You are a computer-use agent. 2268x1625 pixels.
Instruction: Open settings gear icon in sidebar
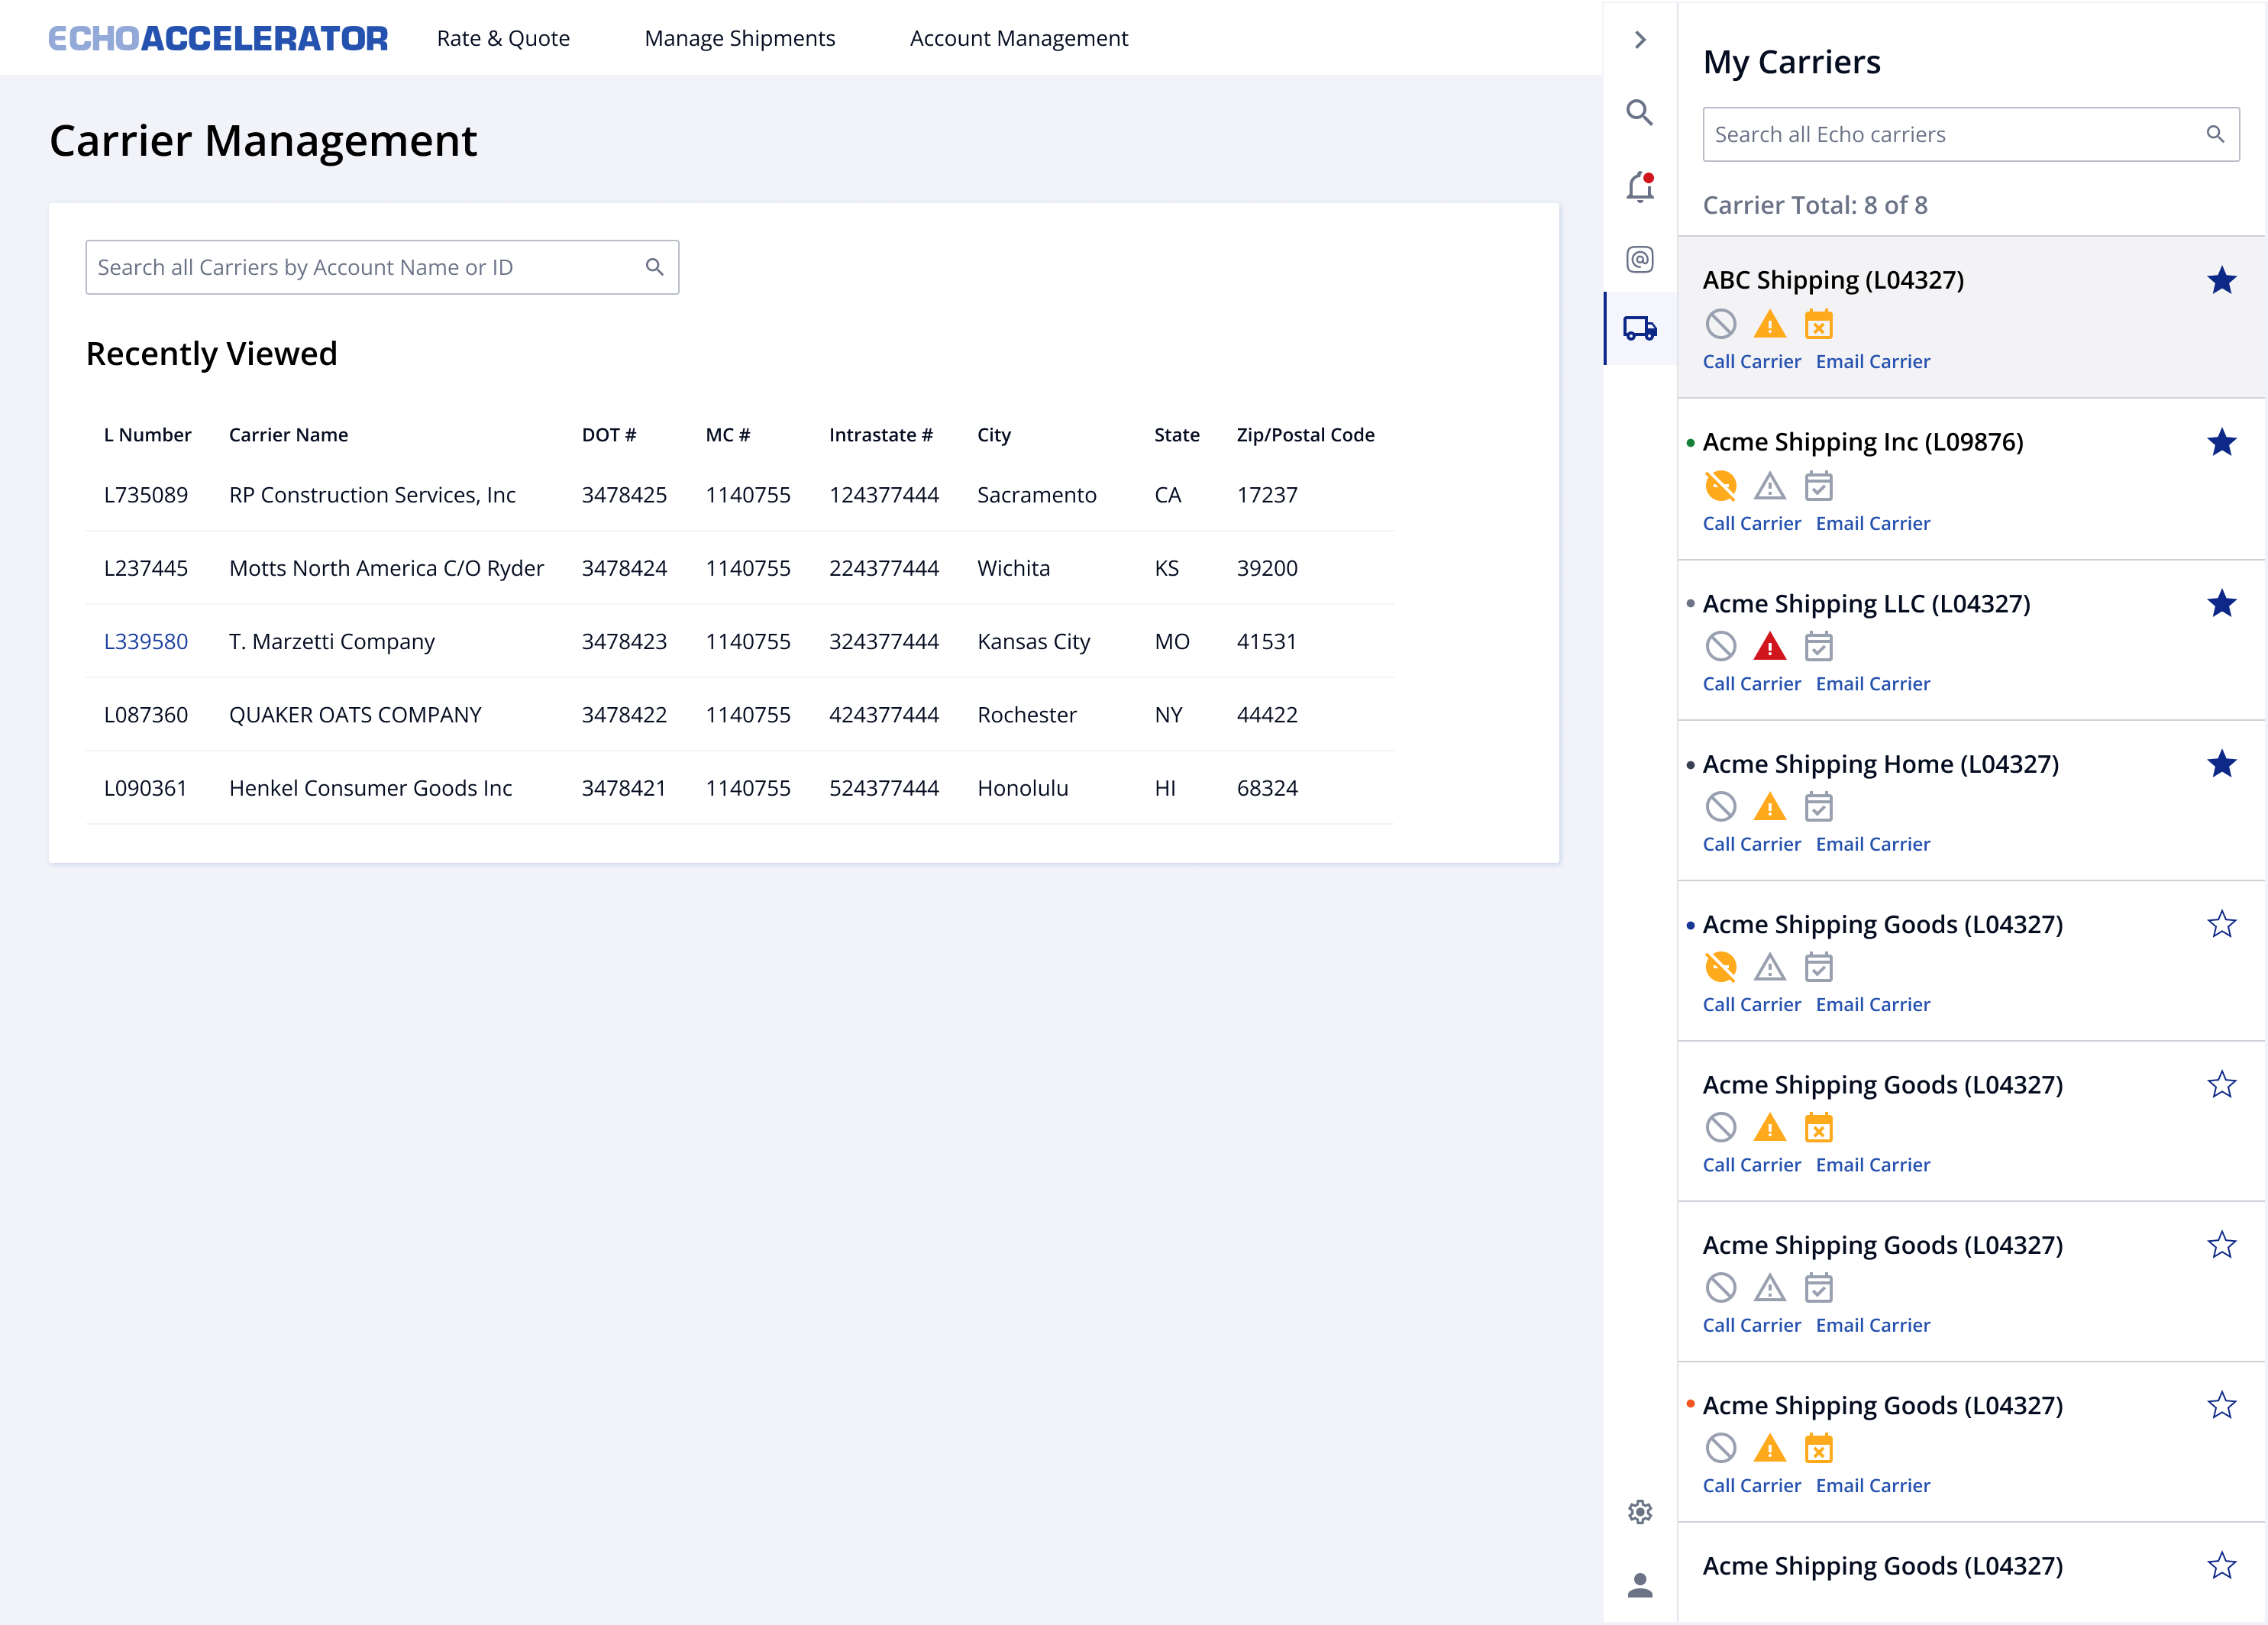[1640, 1512]
